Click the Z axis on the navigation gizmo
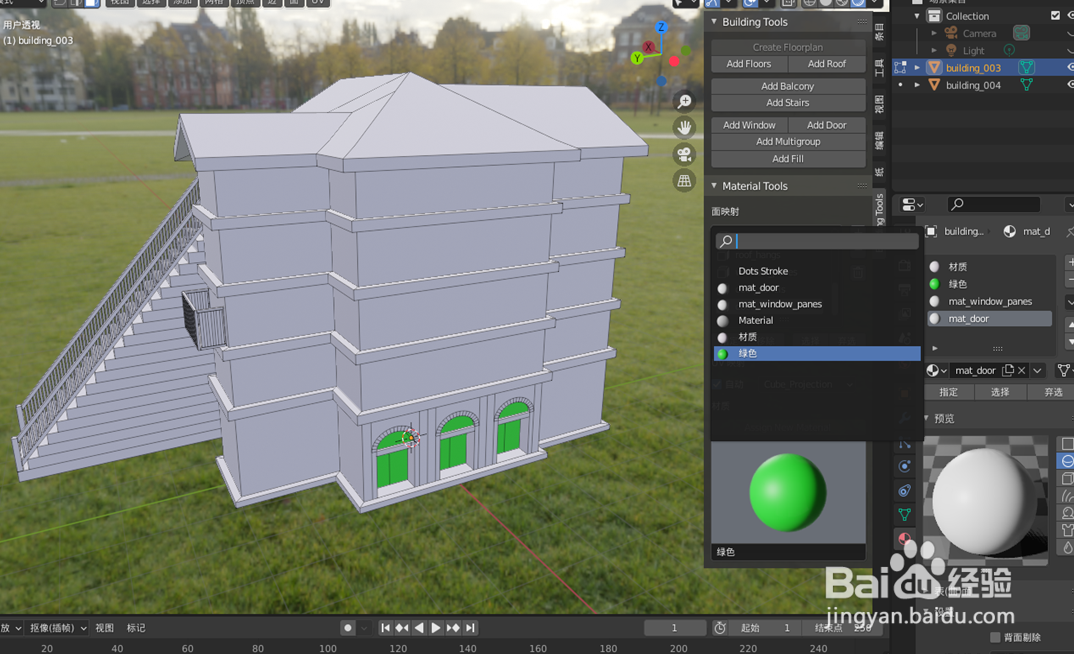This screenshot has width=1074, height=654. pos(659,27)
